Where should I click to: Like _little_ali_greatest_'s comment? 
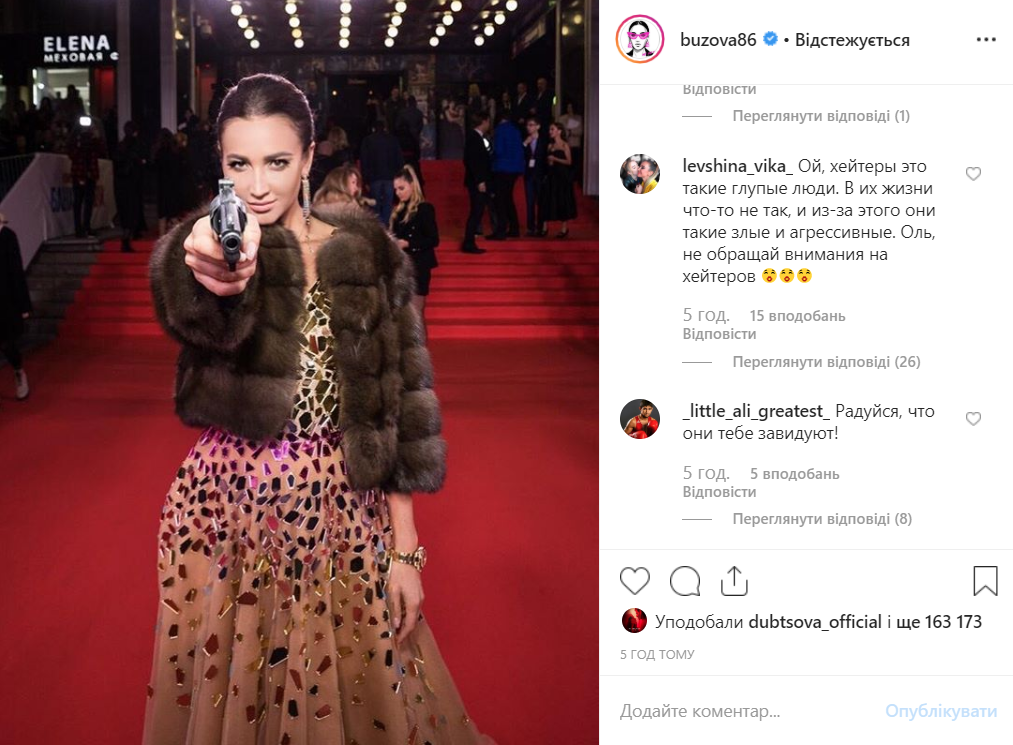pos(973,419)
